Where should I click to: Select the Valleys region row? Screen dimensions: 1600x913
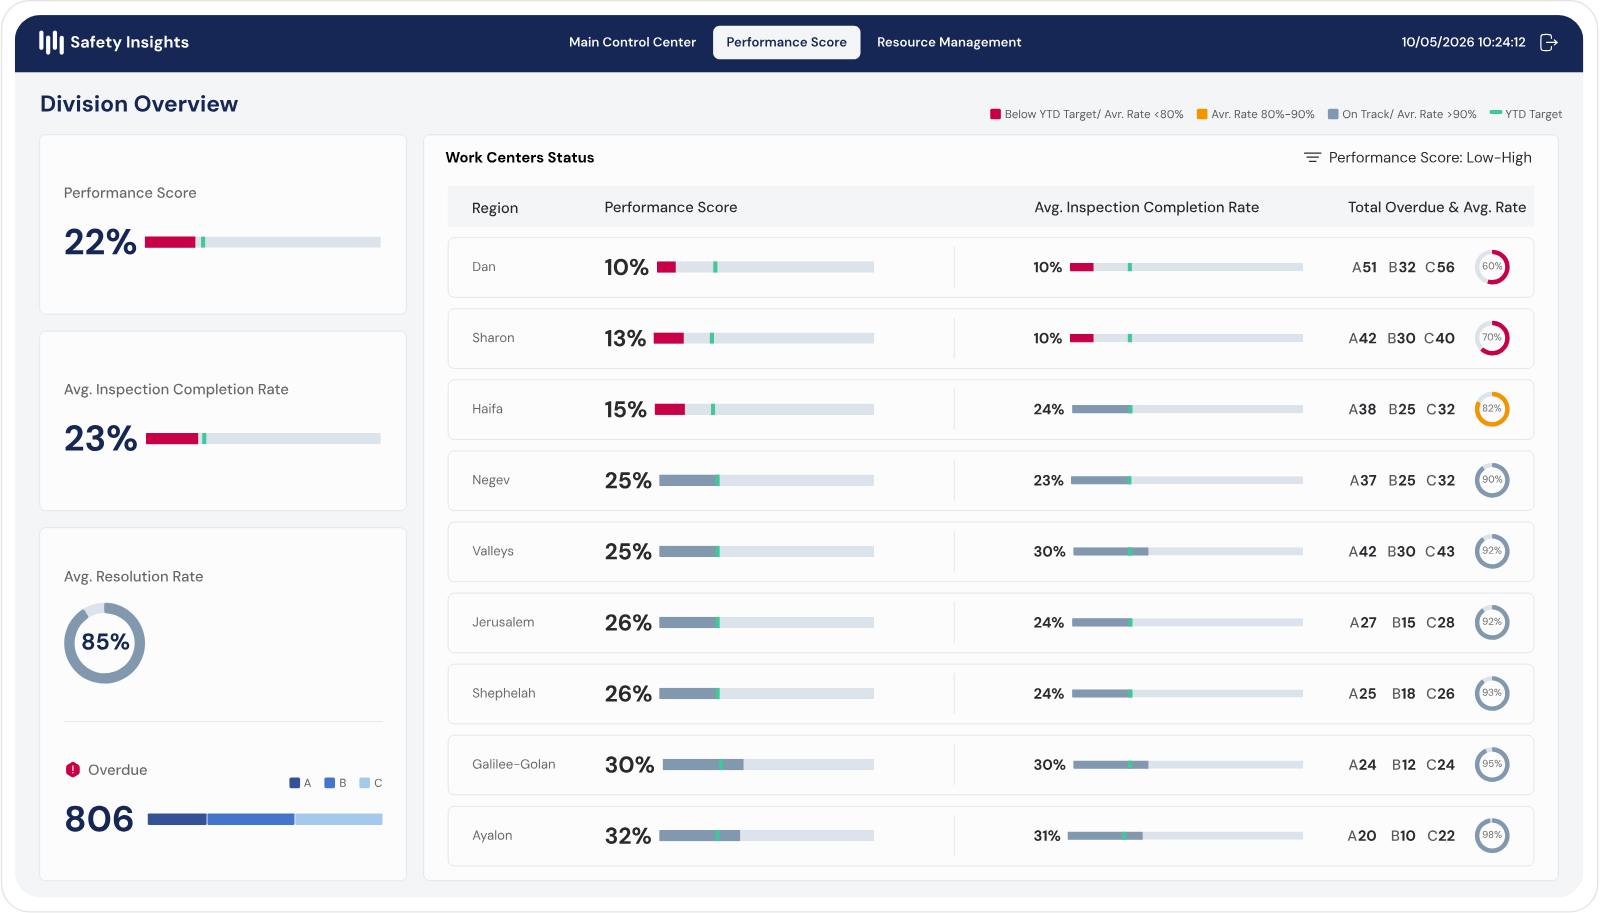point(990,551)
